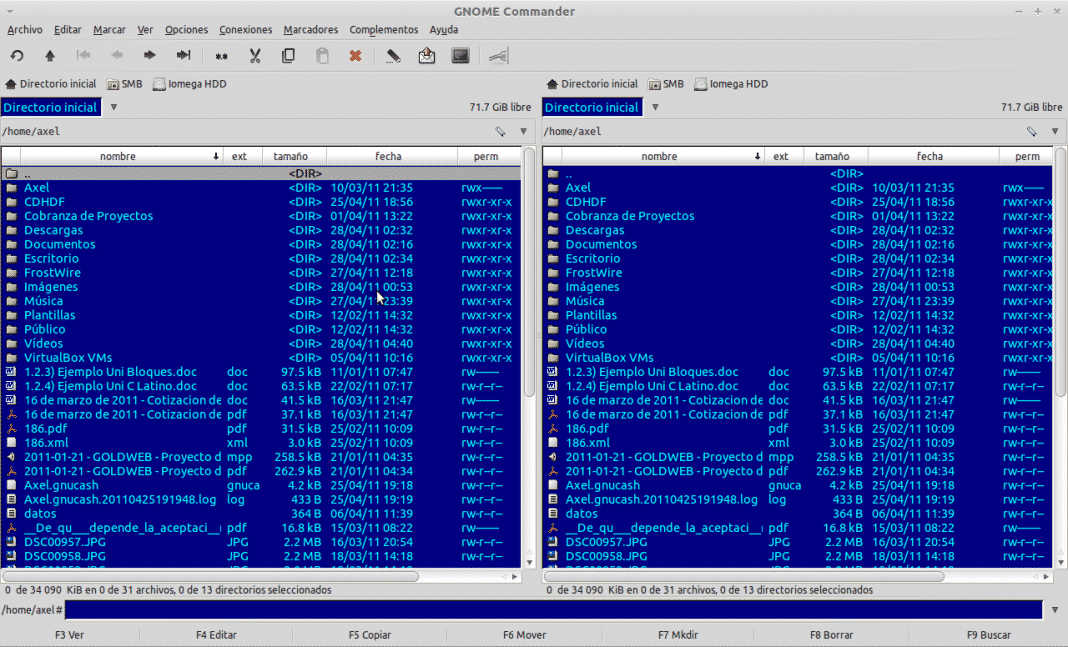Send the file by mail icon
1068x647 pixels.
pos(427,56)
